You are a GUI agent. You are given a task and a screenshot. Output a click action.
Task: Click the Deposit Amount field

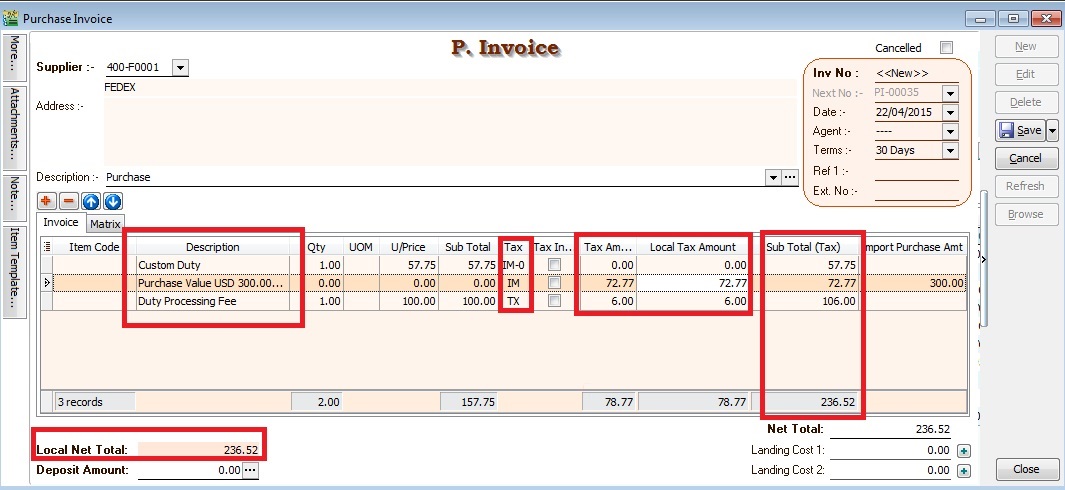[x=189, y=470]
